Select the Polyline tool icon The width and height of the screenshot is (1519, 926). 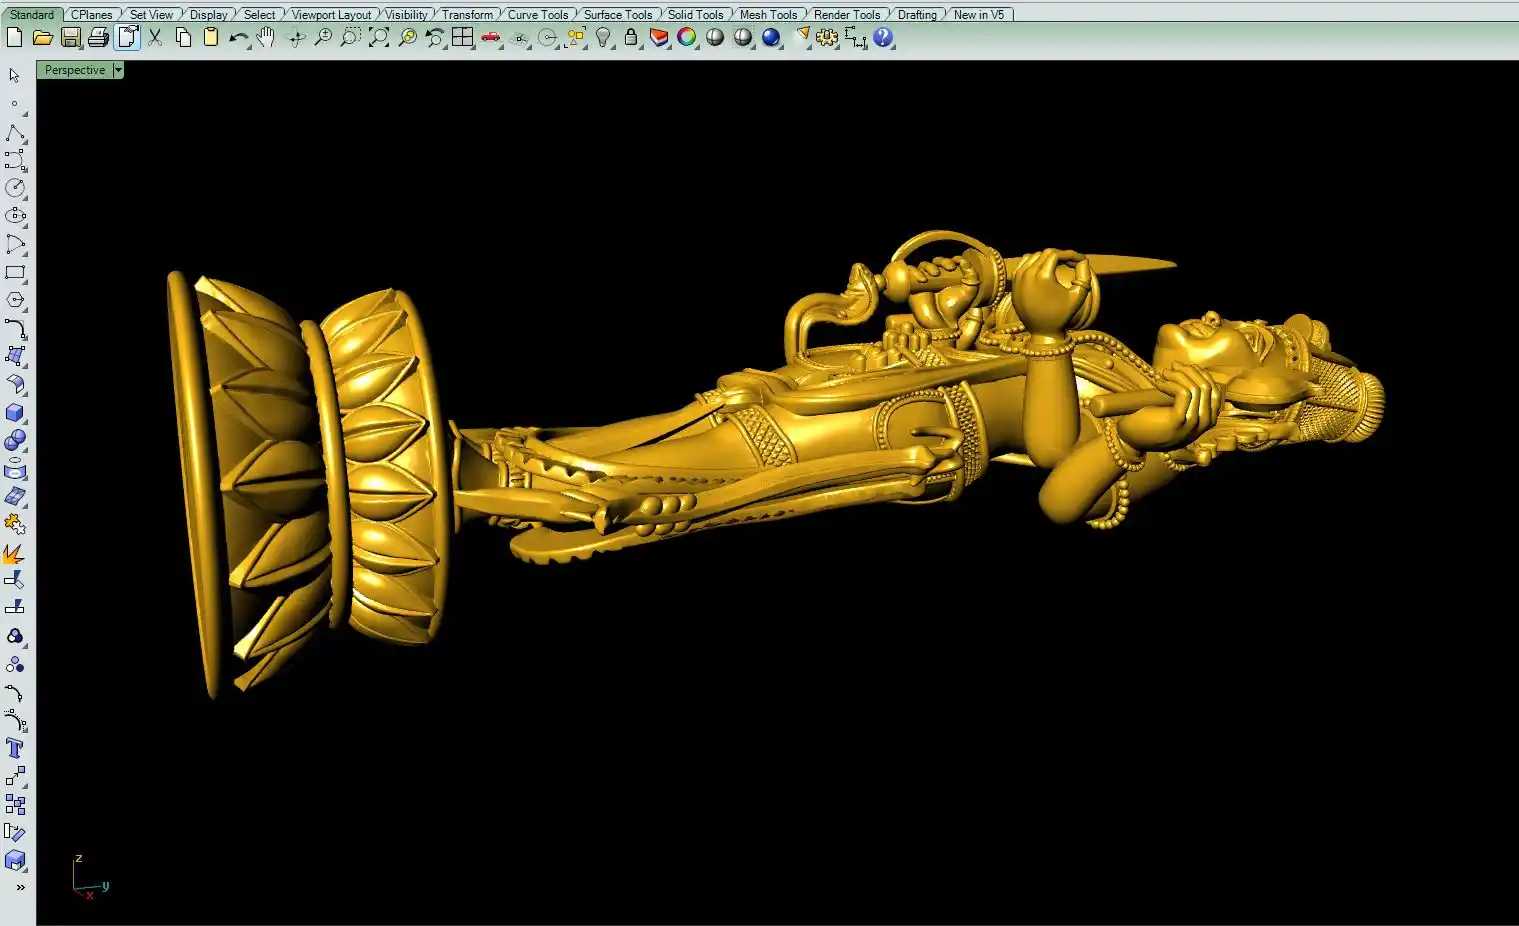click(x=15, y=133)
